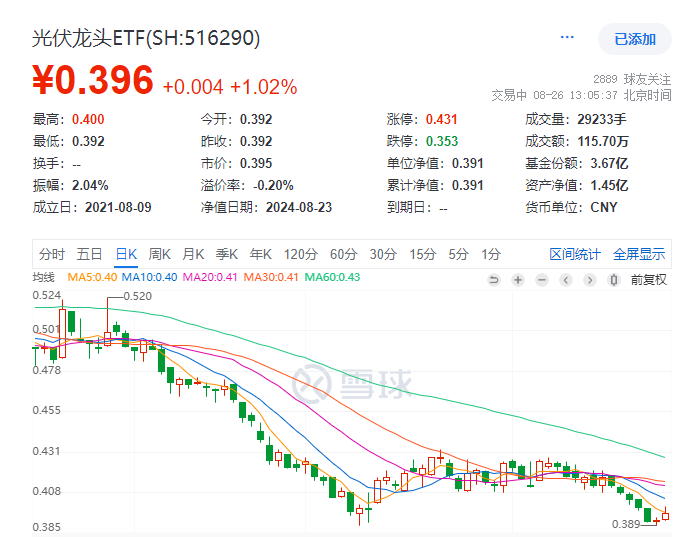Viewport: 688px width, 537px height.
Task: Click the 已添加 button
Action: tap(635, 39)
